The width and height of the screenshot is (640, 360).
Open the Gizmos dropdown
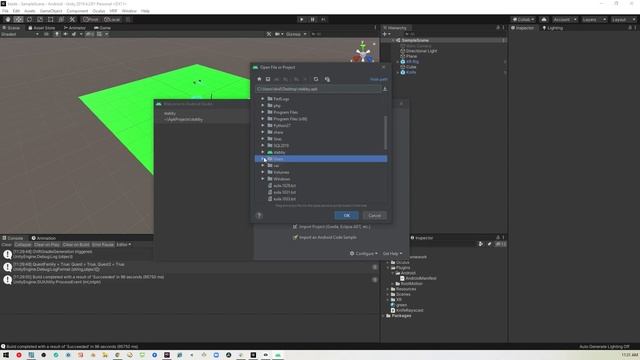pos(296,34)
